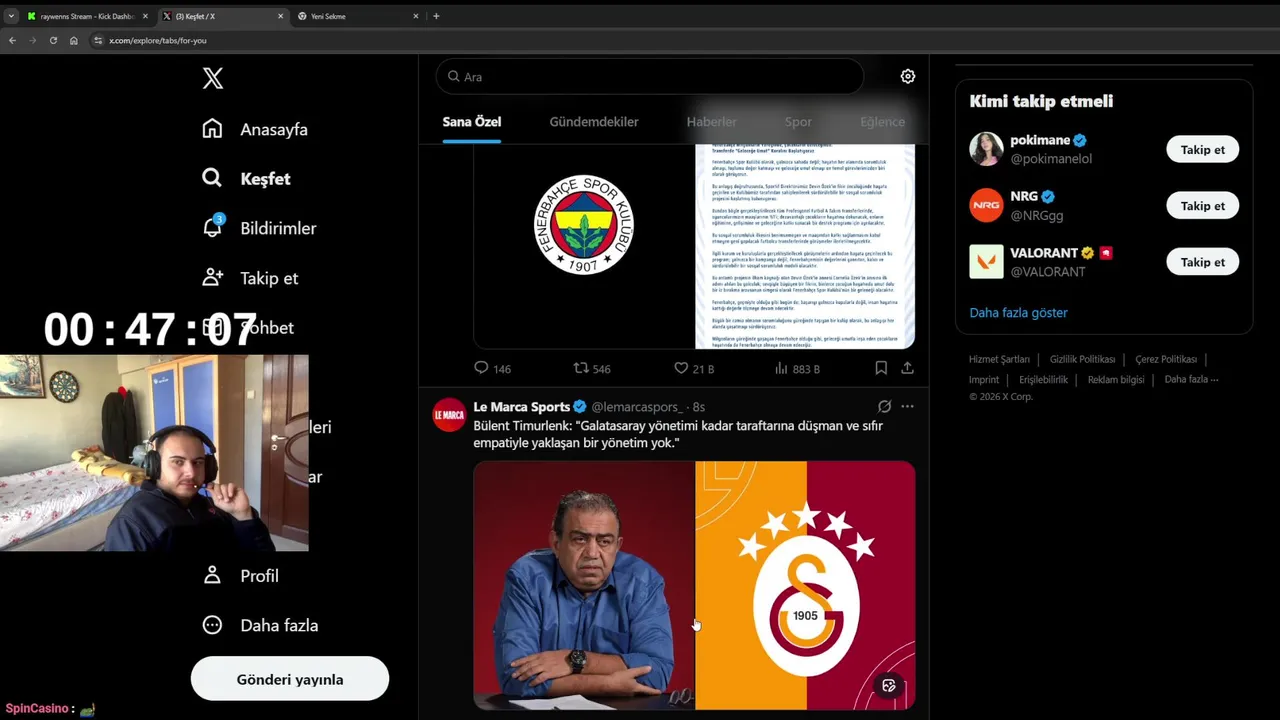Screen dimensions: 1280x720
Task: Select the Keşfet search icon
Action: pos(212,178)
